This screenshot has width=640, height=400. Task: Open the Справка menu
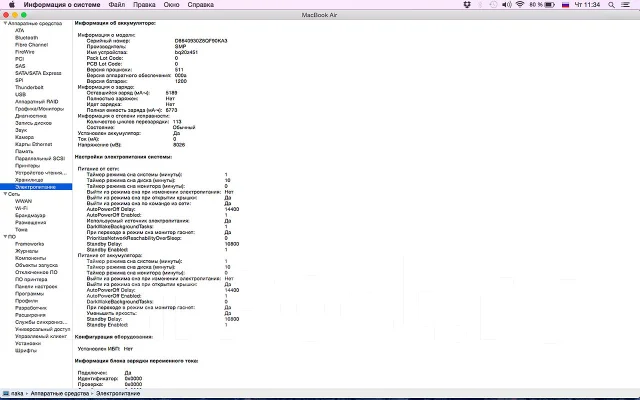click(200, 4)
